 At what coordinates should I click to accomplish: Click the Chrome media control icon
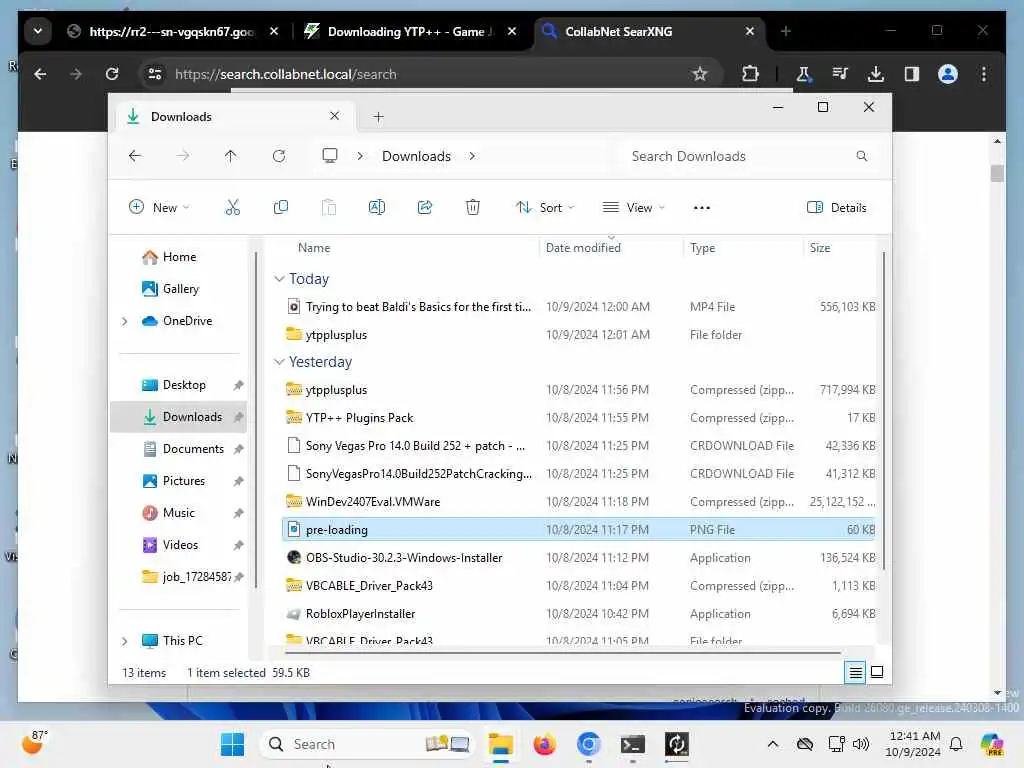point(840,74)
